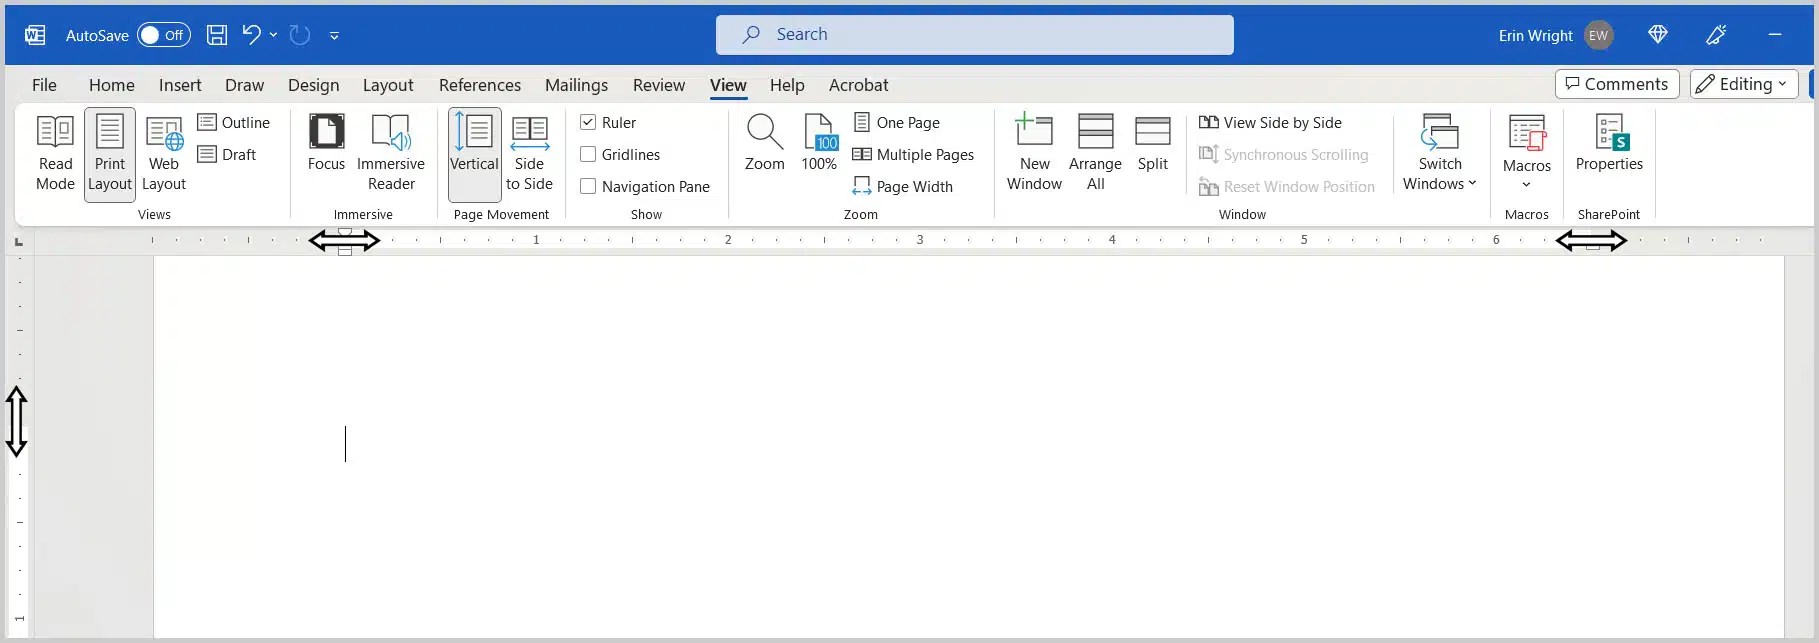The height and width of the screenshot is (643, 1819).
Task: Switch to the Mailings tab
Action: [x=576, y=85]
